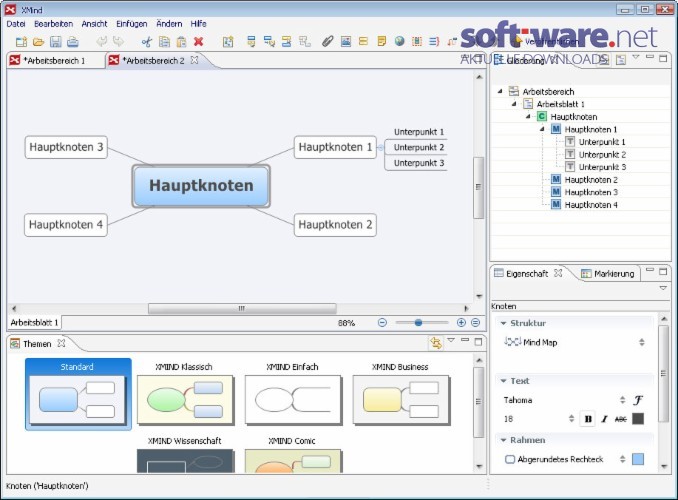Image resolution: width=678 pixels, height=500 pixels.
Task: Click the Label icon in the toolbar
Action: point(363,42)
